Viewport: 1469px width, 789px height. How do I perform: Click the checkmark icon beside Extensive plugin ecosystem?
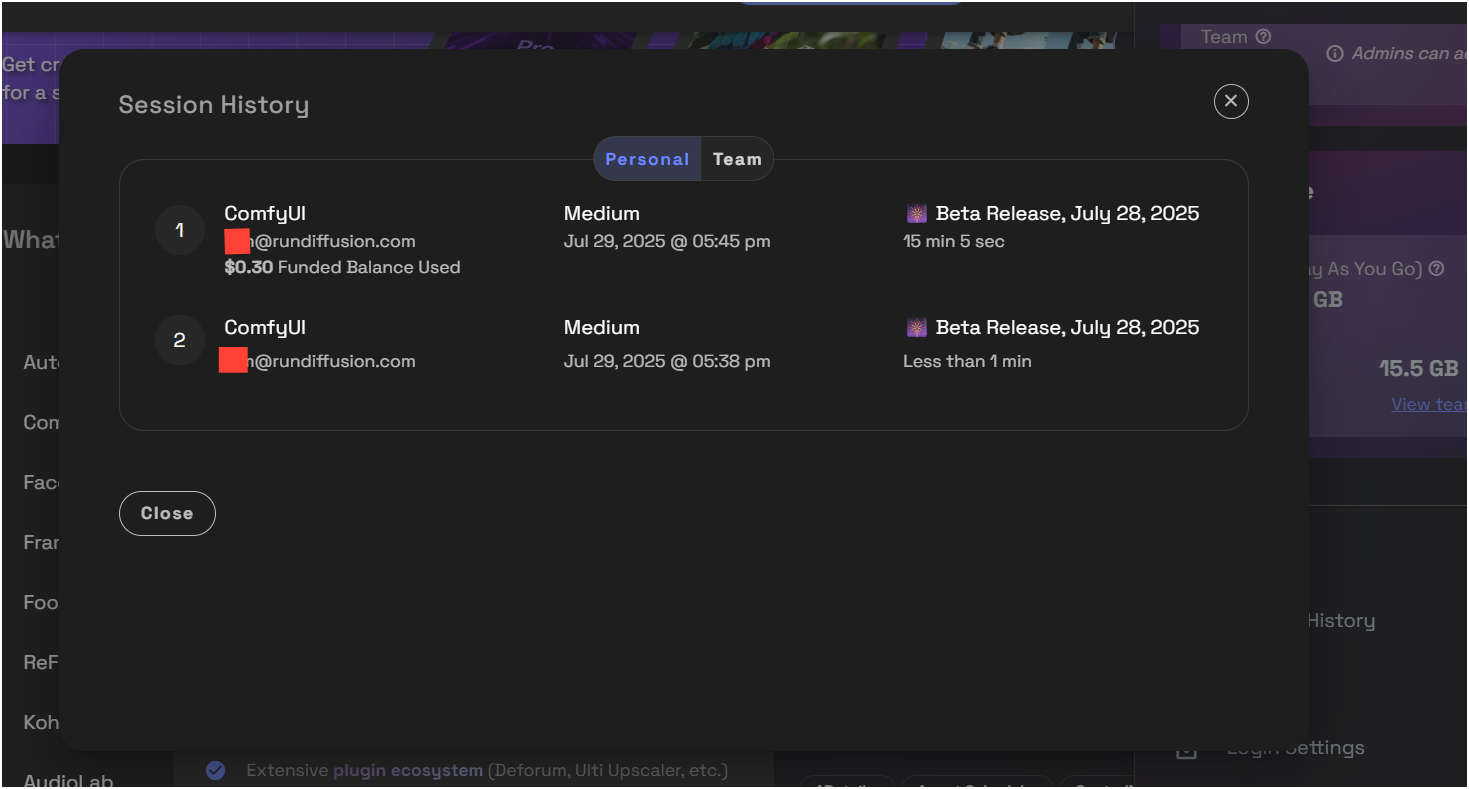pos(215,770)
